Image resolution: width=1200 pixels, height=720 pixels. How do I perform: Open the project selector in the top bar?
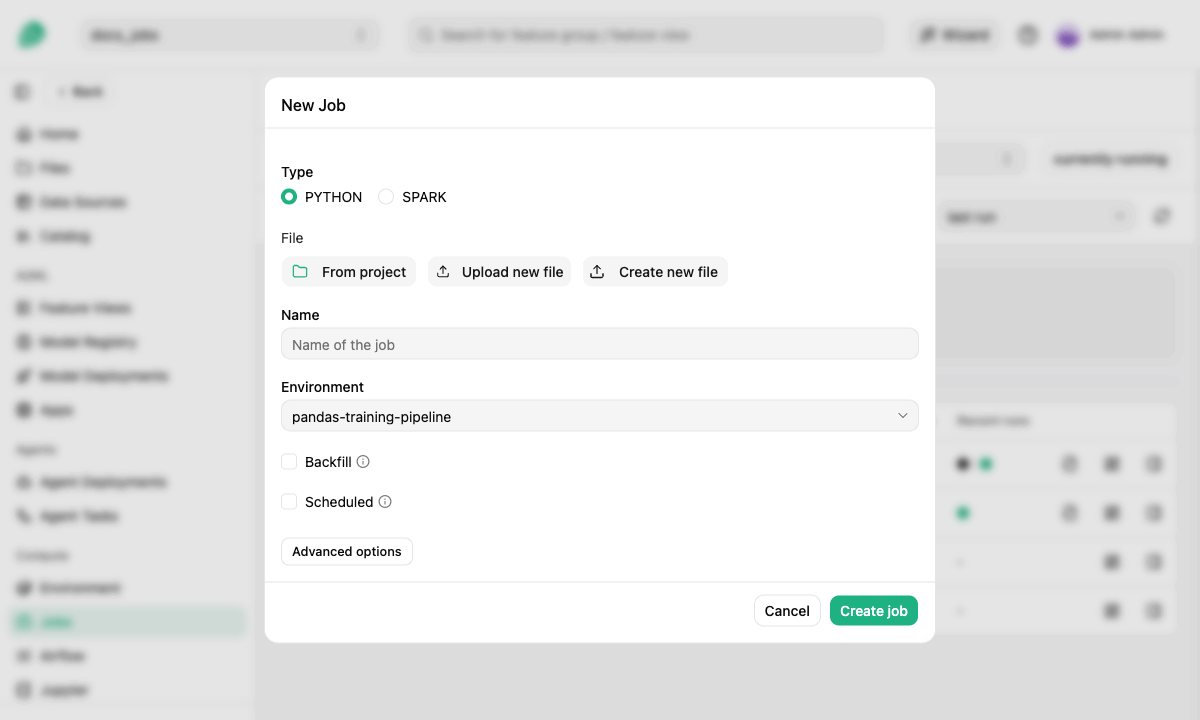coord(230,35)
